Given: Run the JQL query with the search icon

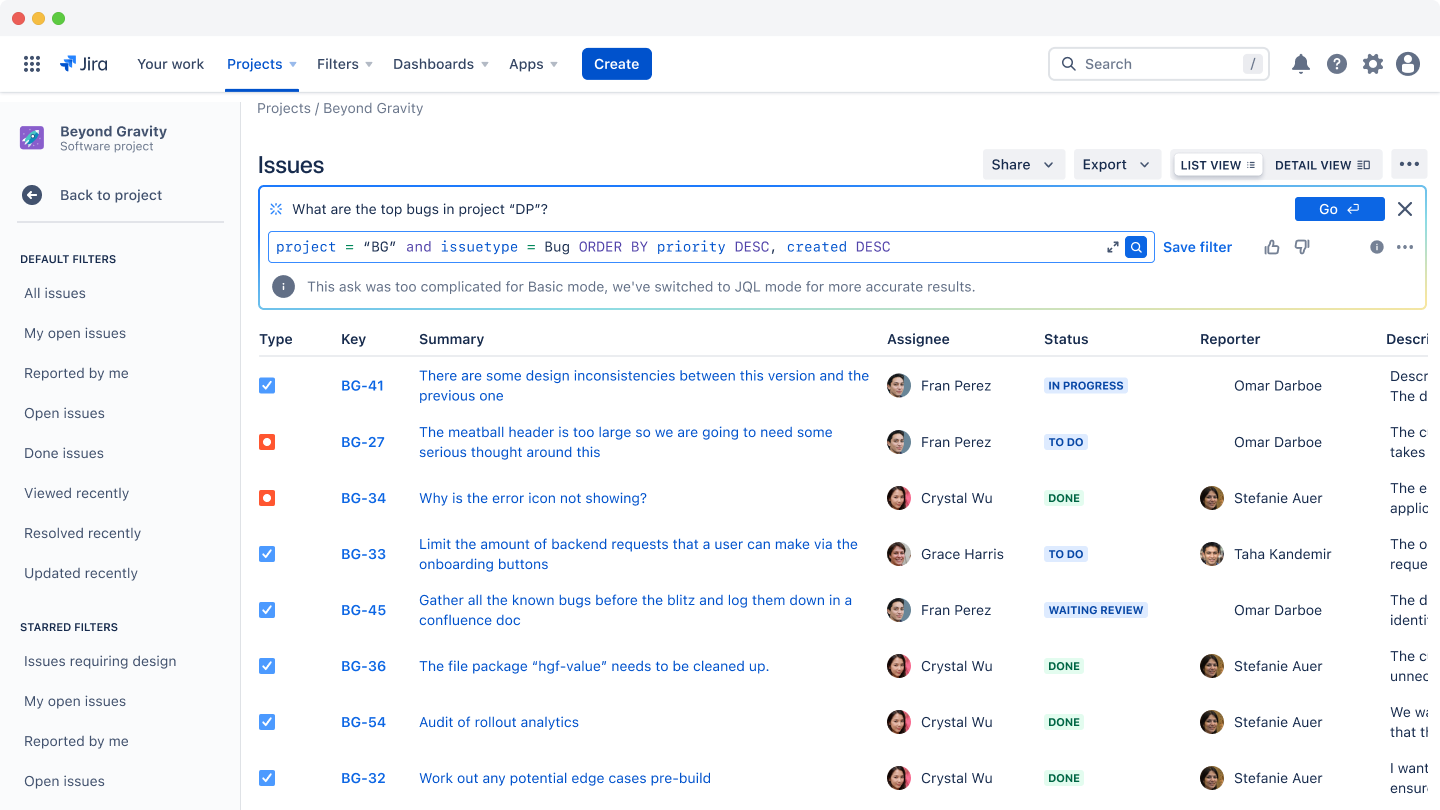Looking at the screenshot, I should [1136, 246].
